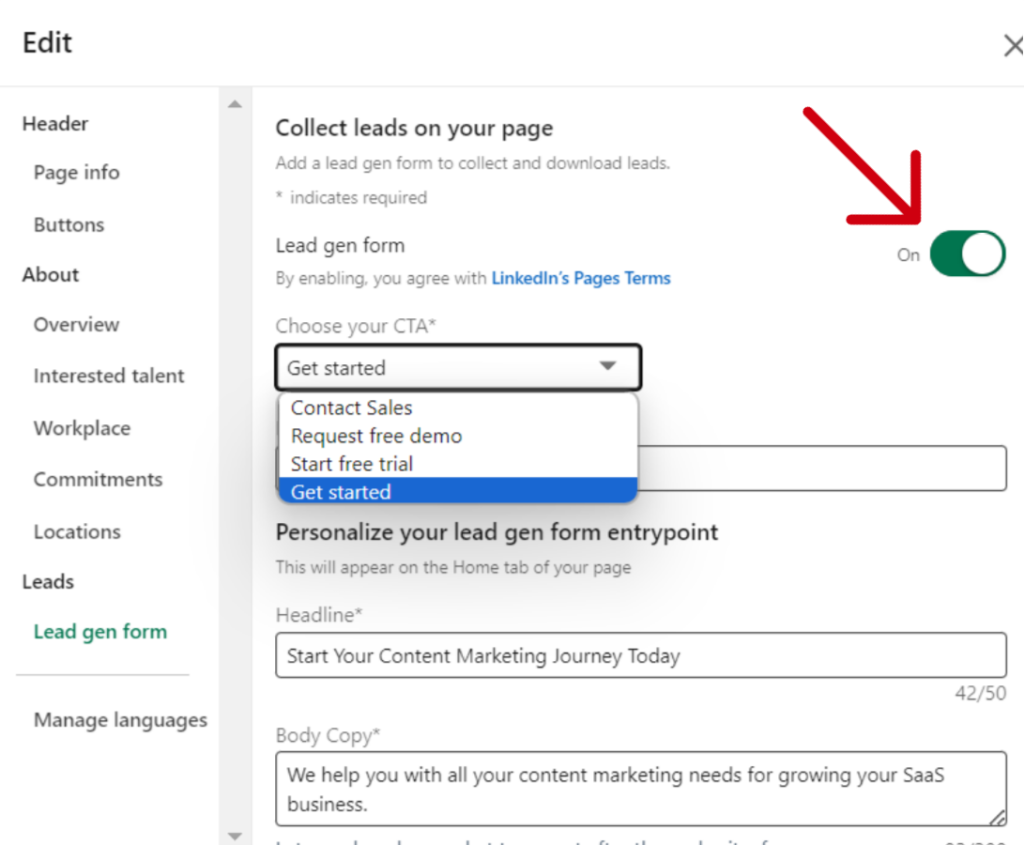Viewport: 1024px width, 845px height.
Task: Click Manage languages
Action: pyautogui.click(x=120, y=719)
